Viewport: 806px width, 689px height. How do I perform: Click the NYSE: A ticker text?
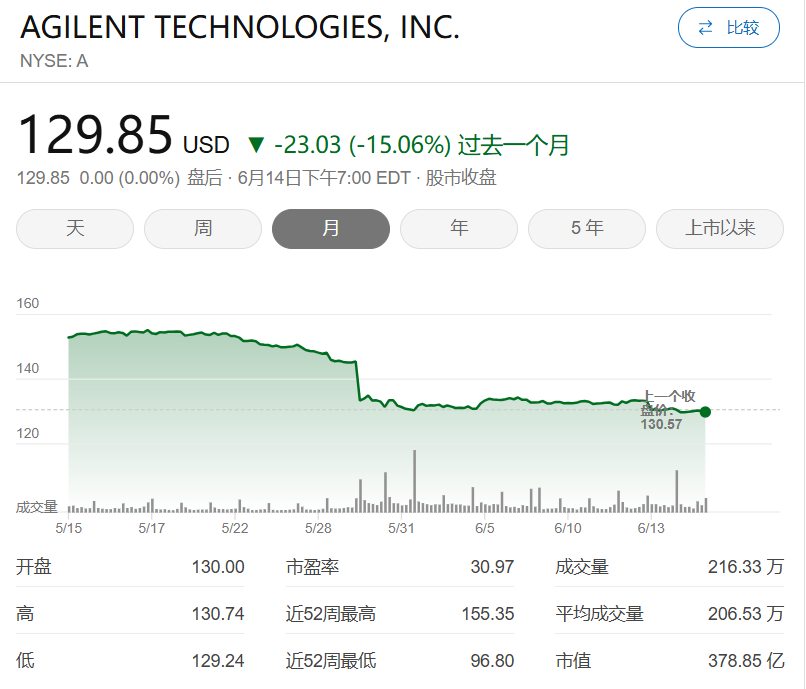[54, 61]
